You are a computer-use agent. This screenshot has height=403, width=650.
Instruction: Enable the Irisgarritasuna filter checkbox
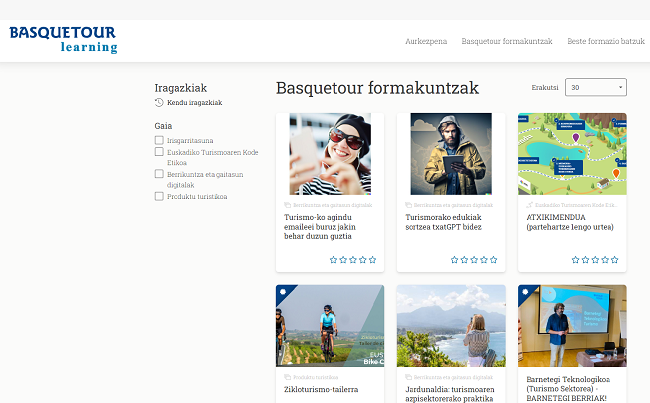click(x=159, y=141)
